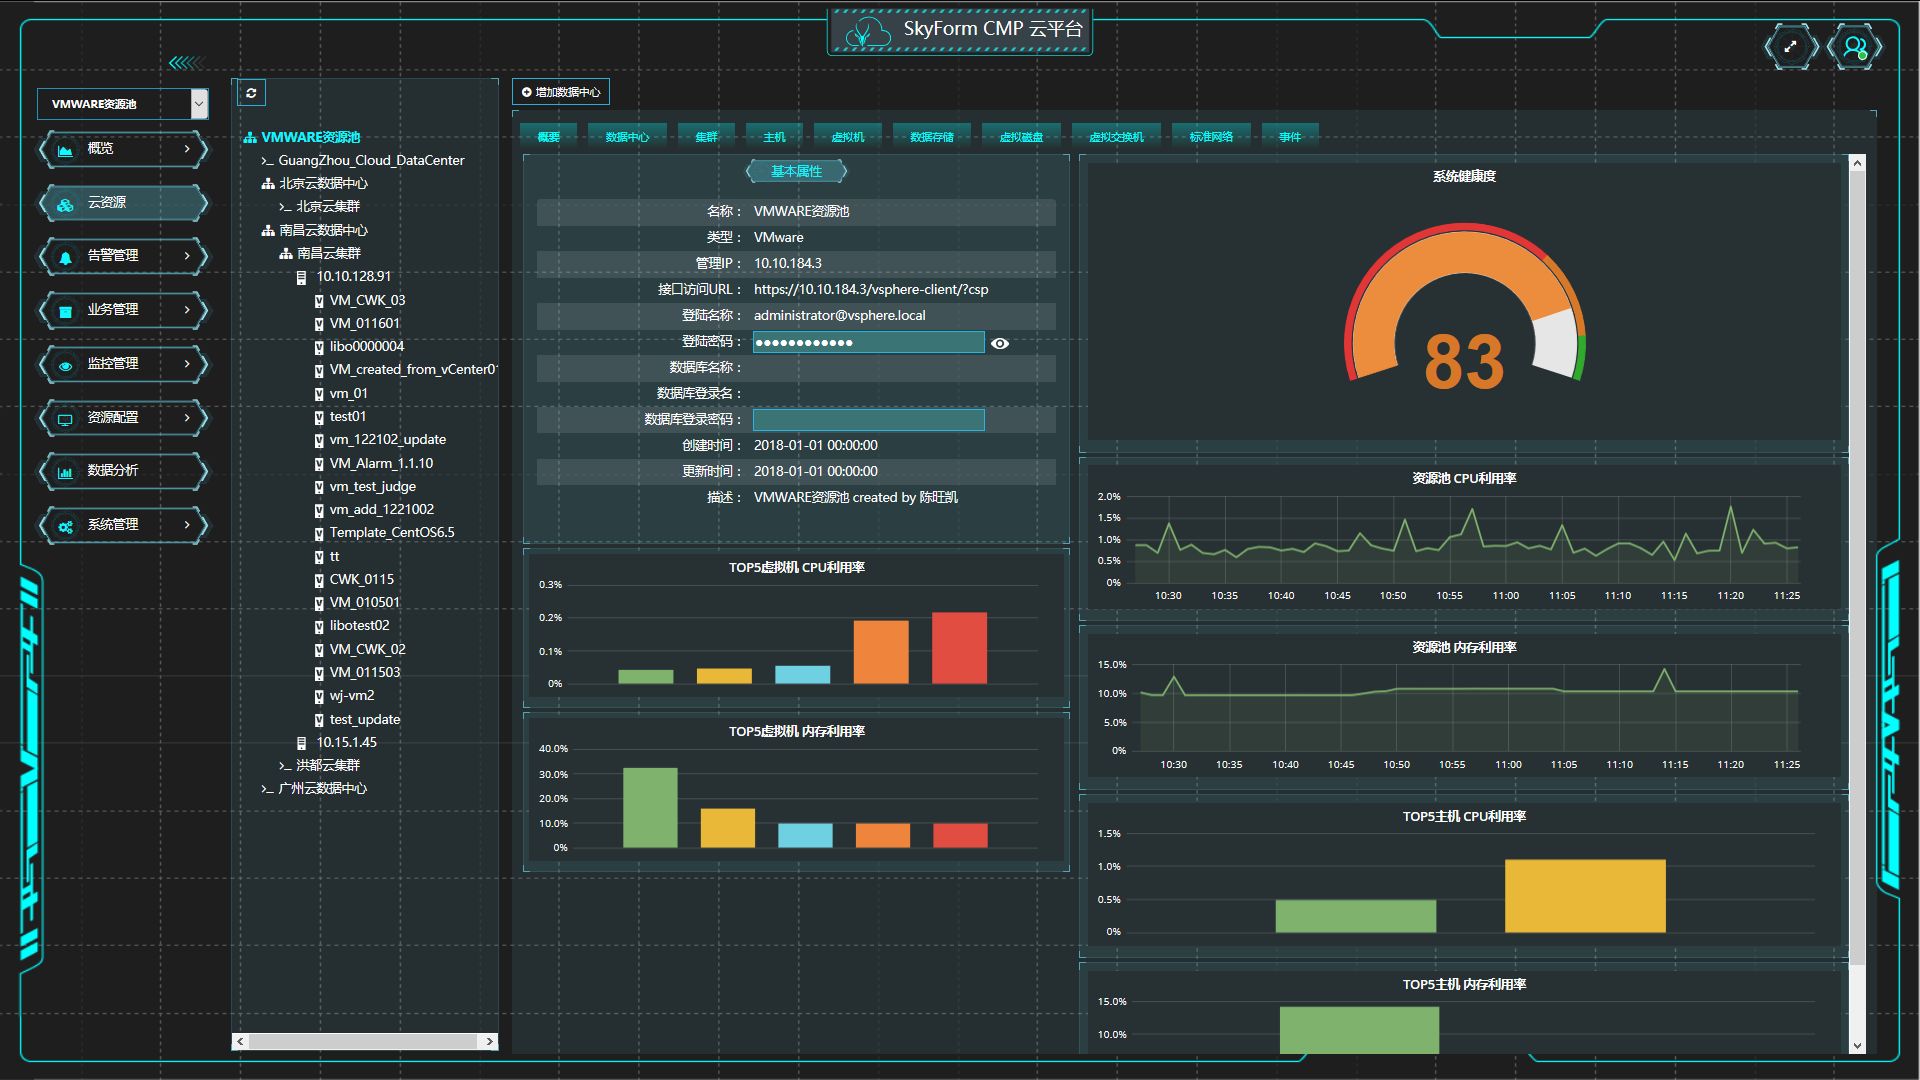
Task: Collapse the sidebar with the chevron arrows
Action: coord(187,63)
